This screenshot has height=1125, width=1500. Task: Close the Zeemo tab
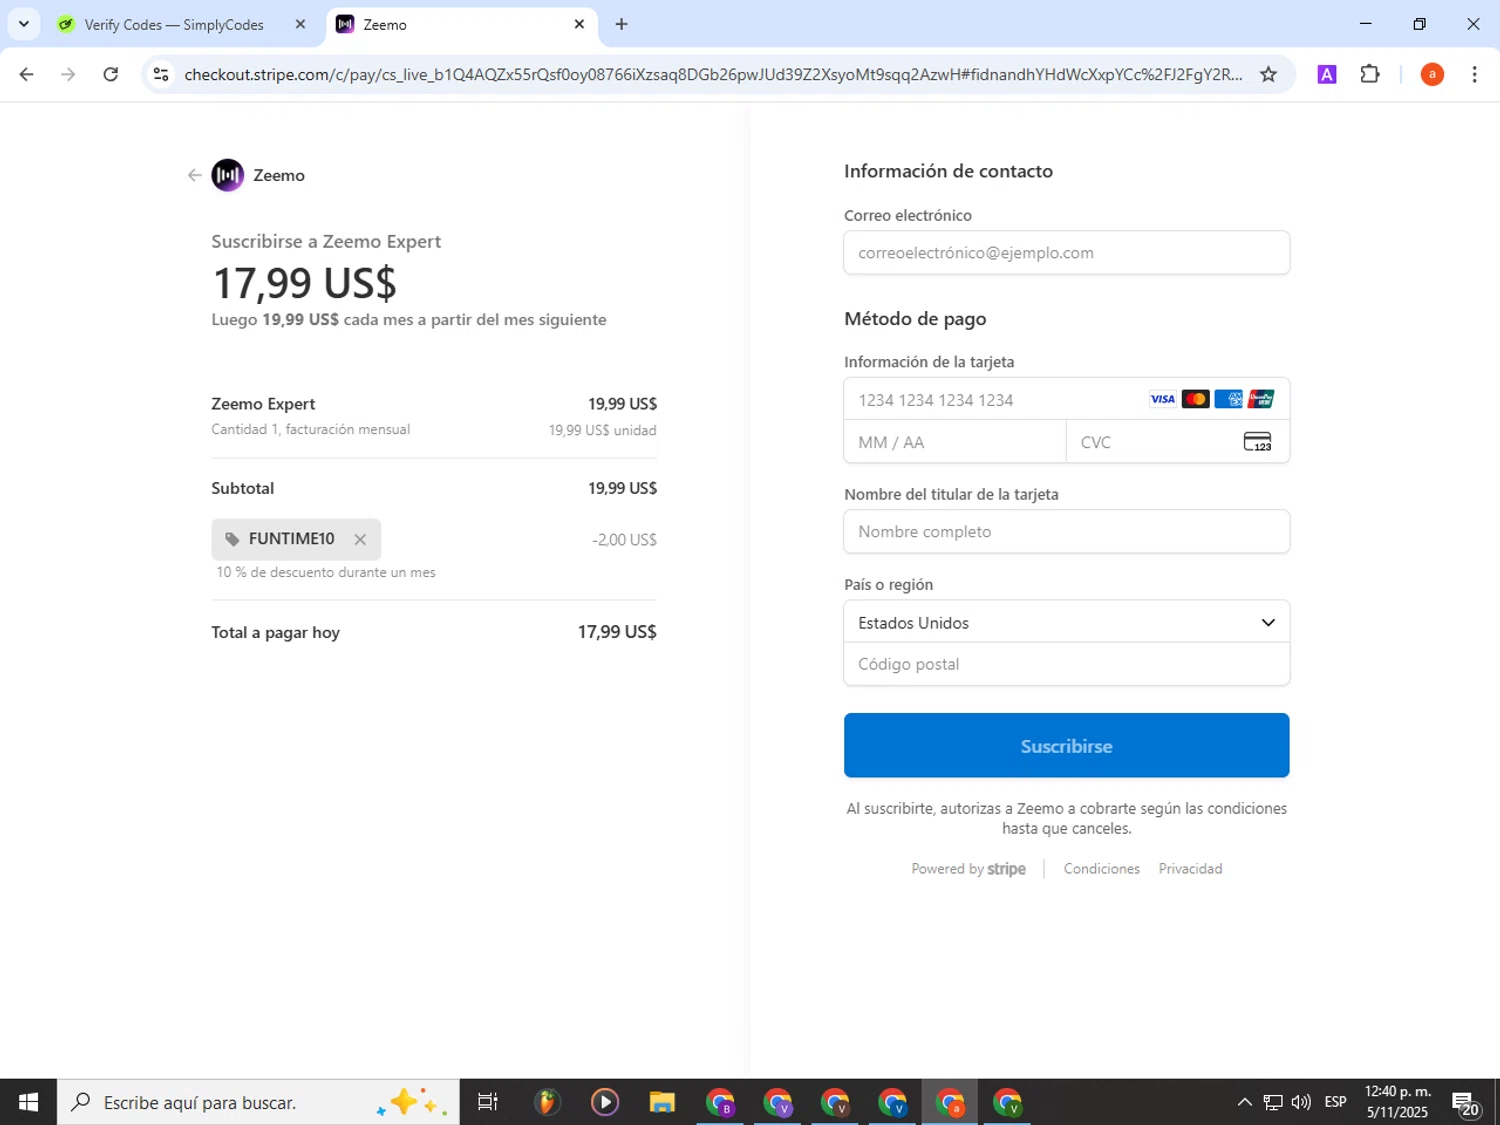579,24
